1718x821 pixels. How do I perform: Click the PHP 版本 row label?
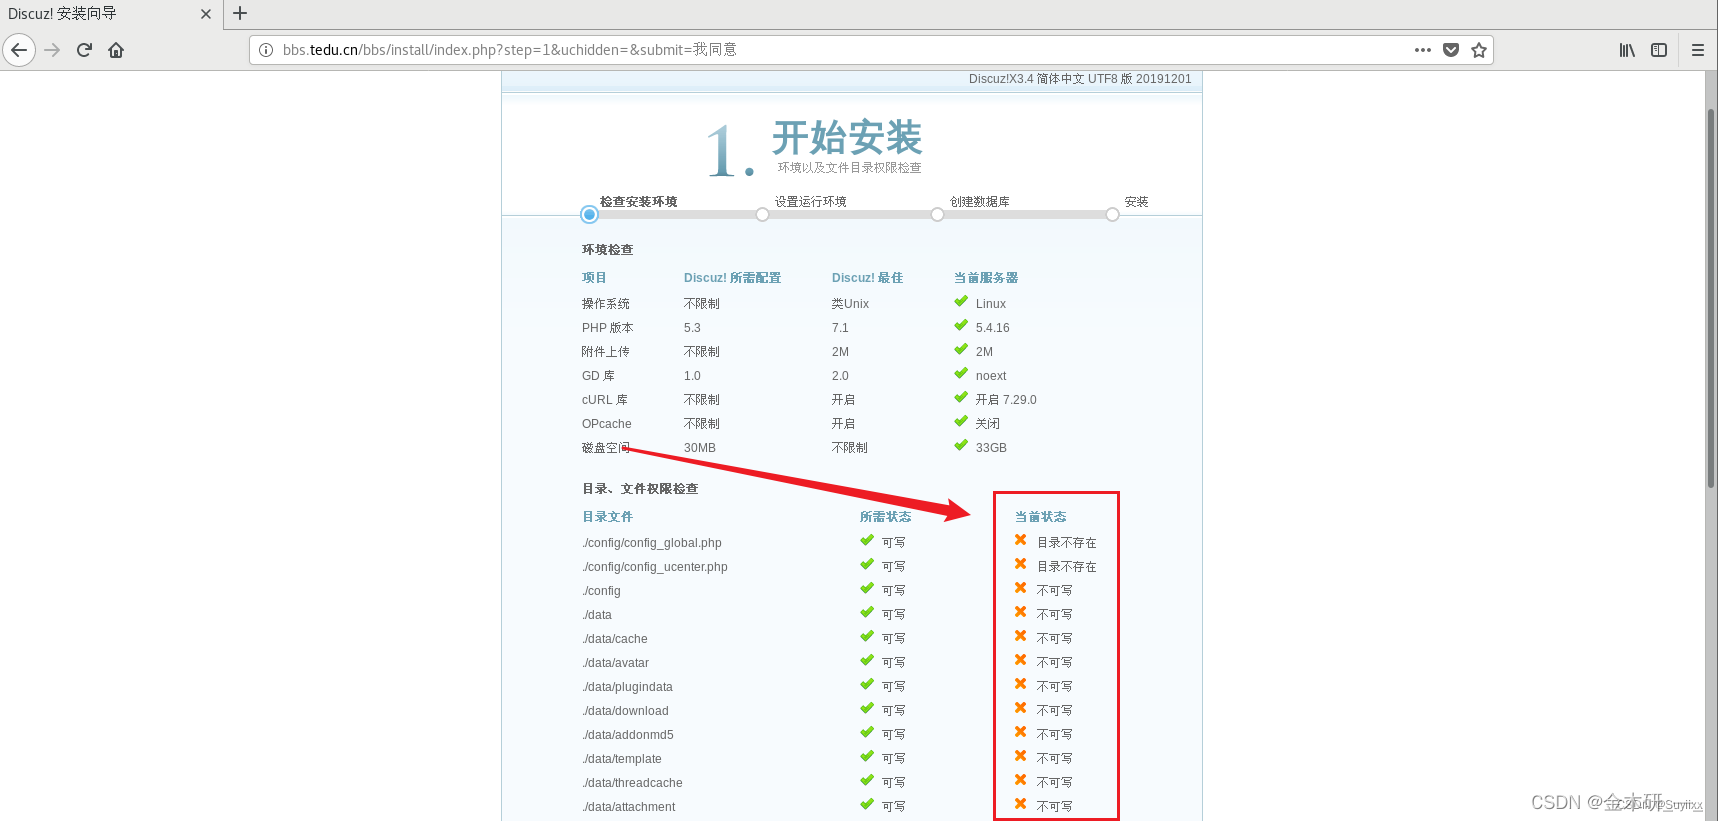tap(608, 328)
